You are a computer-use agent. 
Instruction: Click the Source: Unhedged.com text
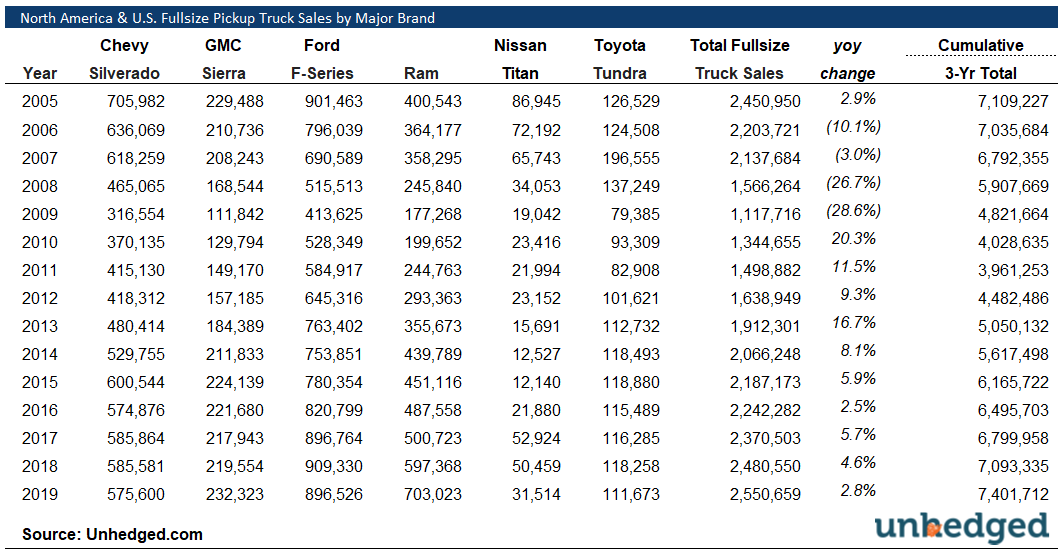[x=113, y=535]
